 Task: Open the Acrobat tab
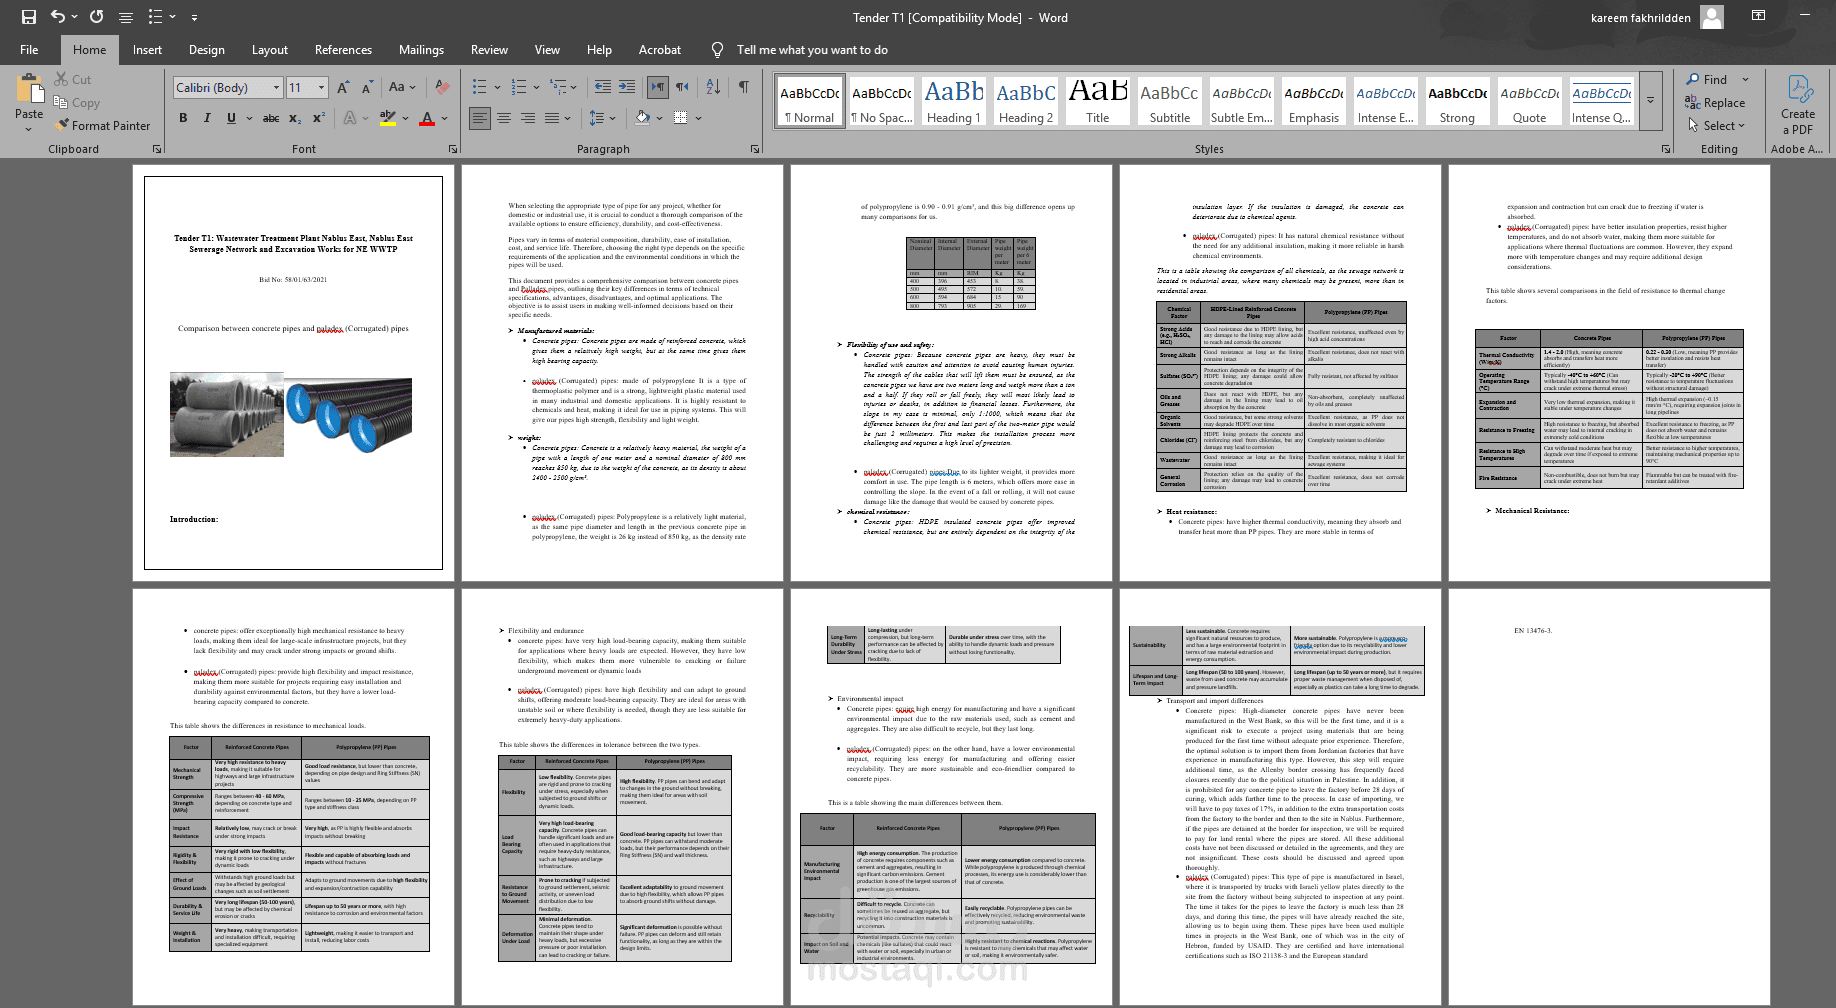[x=660, y=50]
